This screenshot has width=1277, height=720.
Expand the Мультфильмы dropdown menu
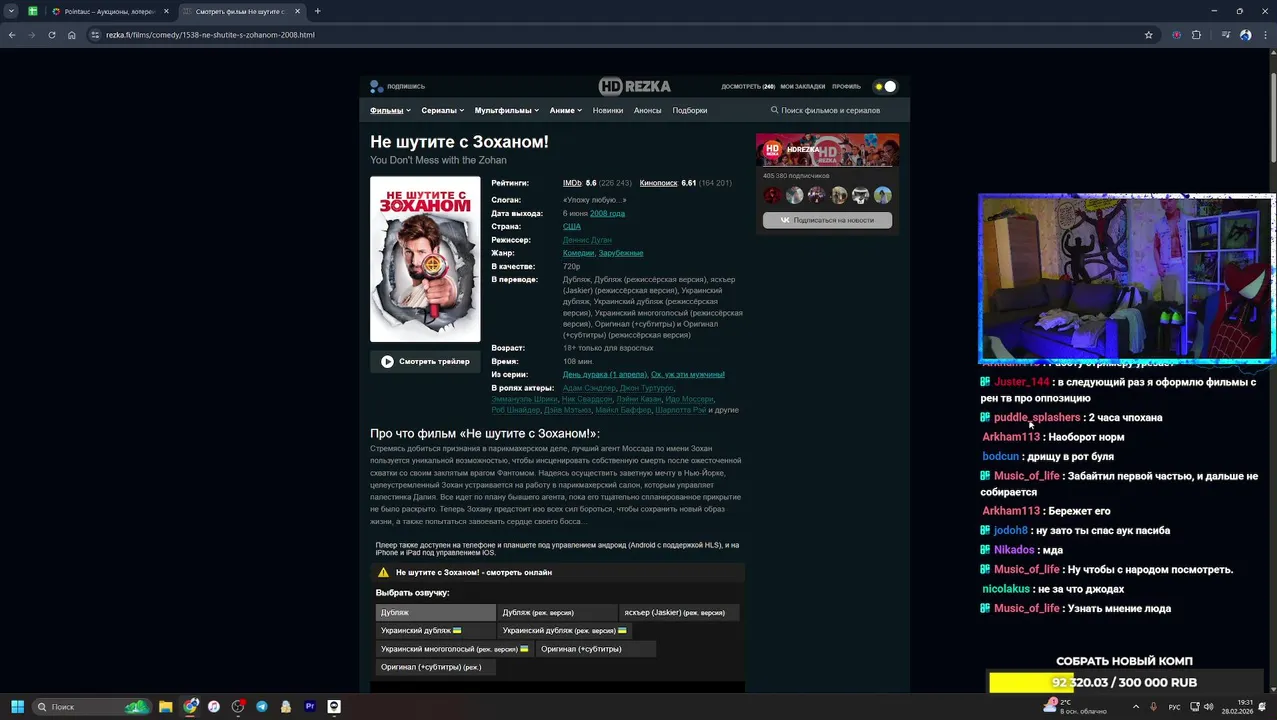point(507,110)
